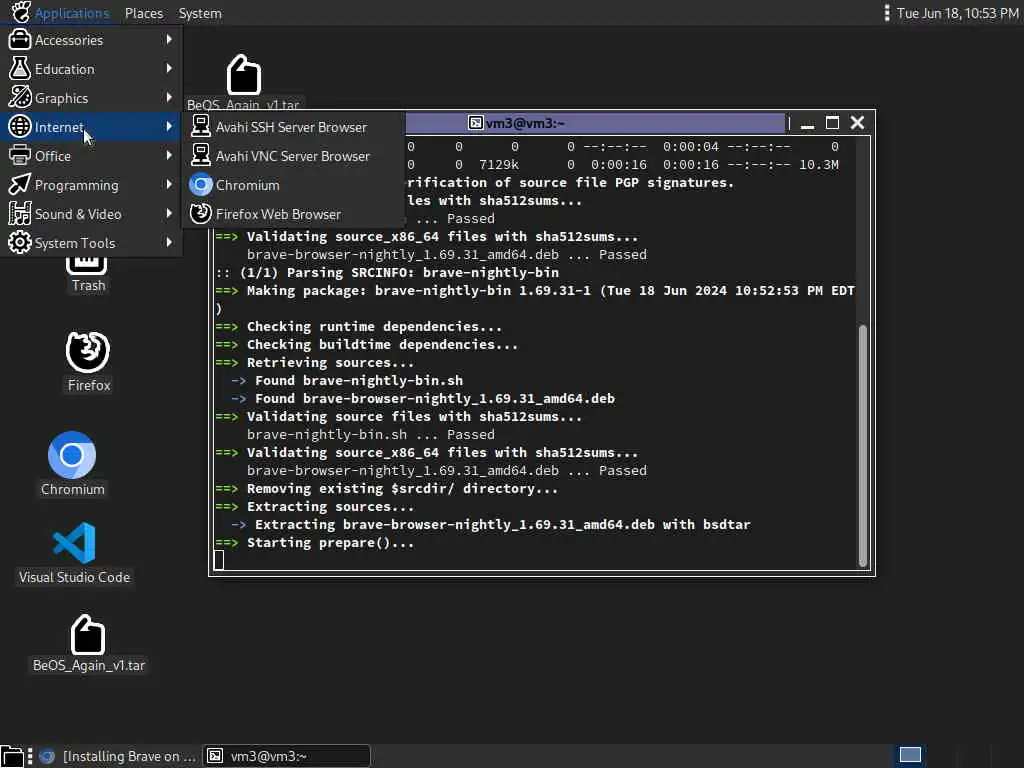Click '(1/1) Parsing SRCINFO' terminal line
This screenshot has height=768, width=1024.
pos(387,272)
